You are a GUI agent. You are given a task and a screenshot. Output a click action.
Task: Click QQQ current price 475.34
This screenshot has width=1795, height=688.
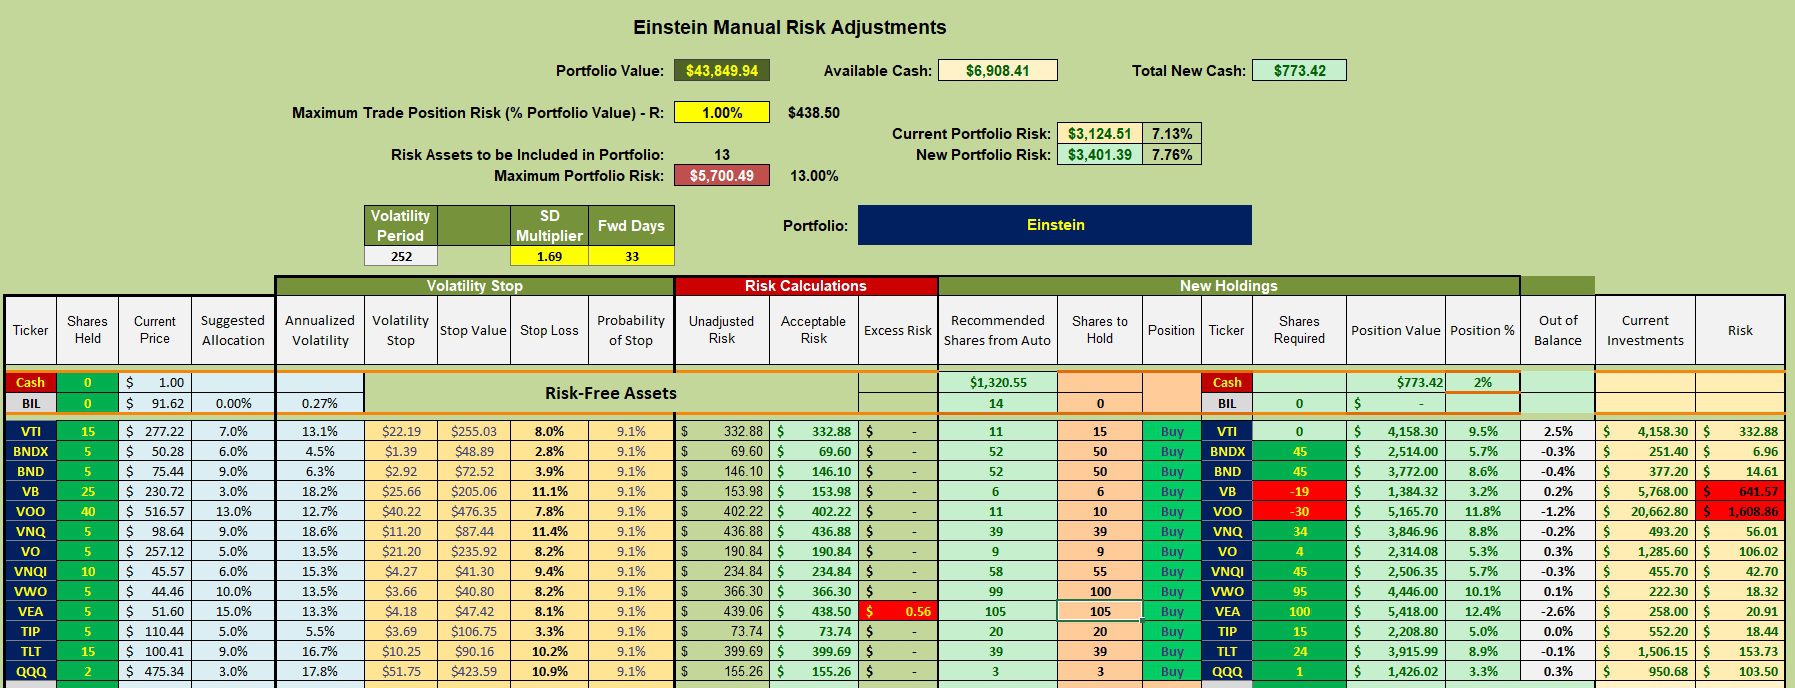click(x=155, y=671)
